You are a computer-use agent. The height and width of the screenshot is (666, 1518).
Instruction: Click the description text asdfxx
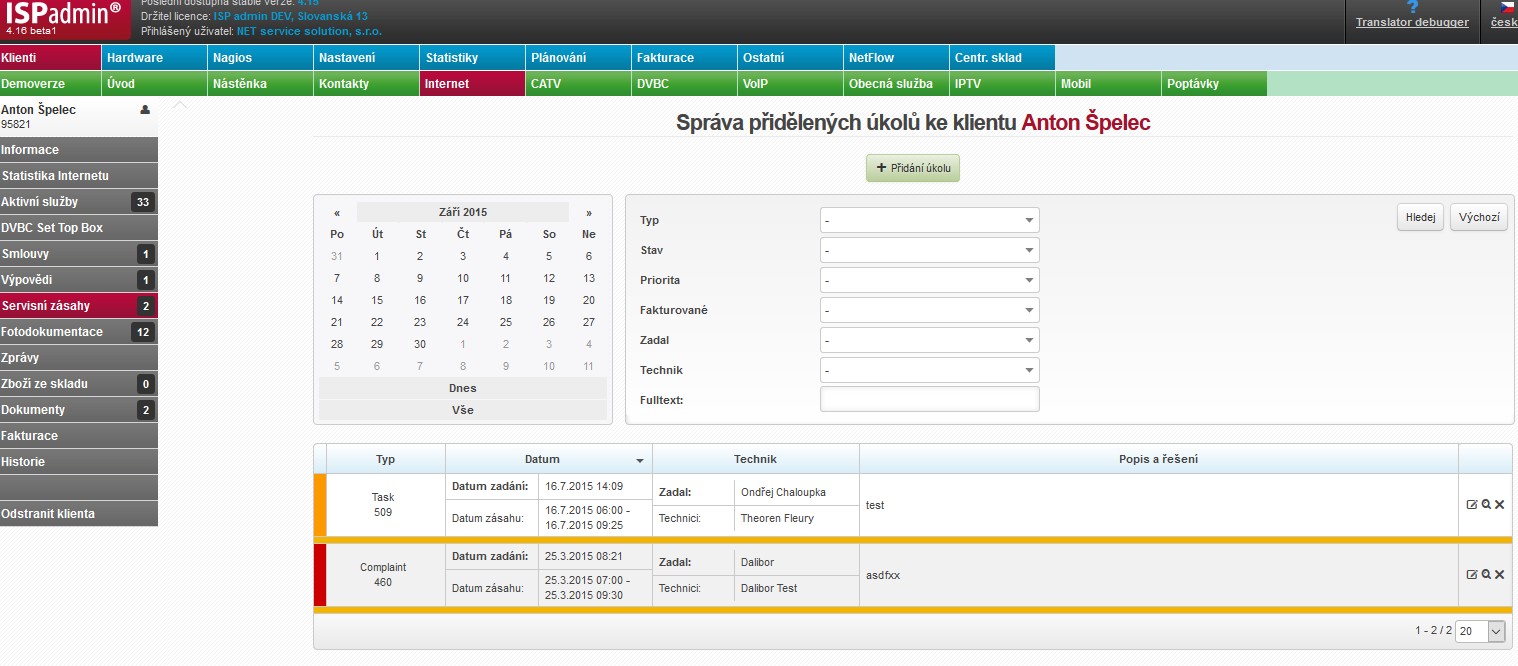coord(883,576)
